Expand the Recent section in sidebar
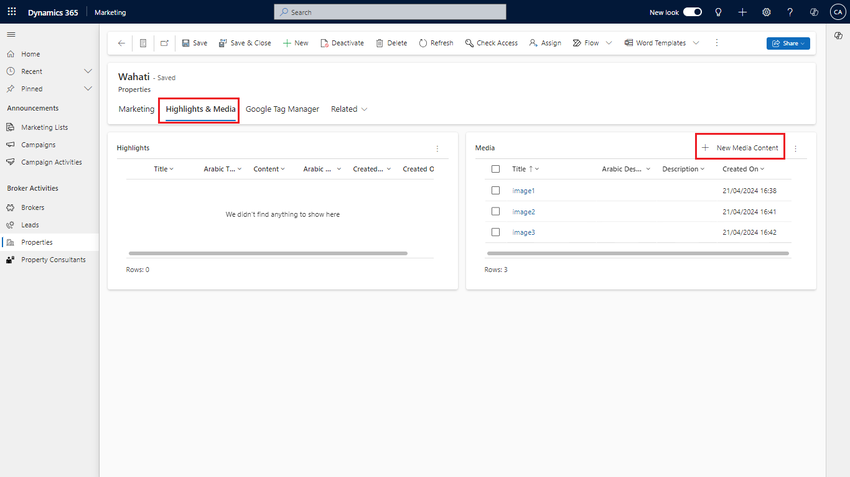Viewport: 850px width, 477px height. point(88,71)
